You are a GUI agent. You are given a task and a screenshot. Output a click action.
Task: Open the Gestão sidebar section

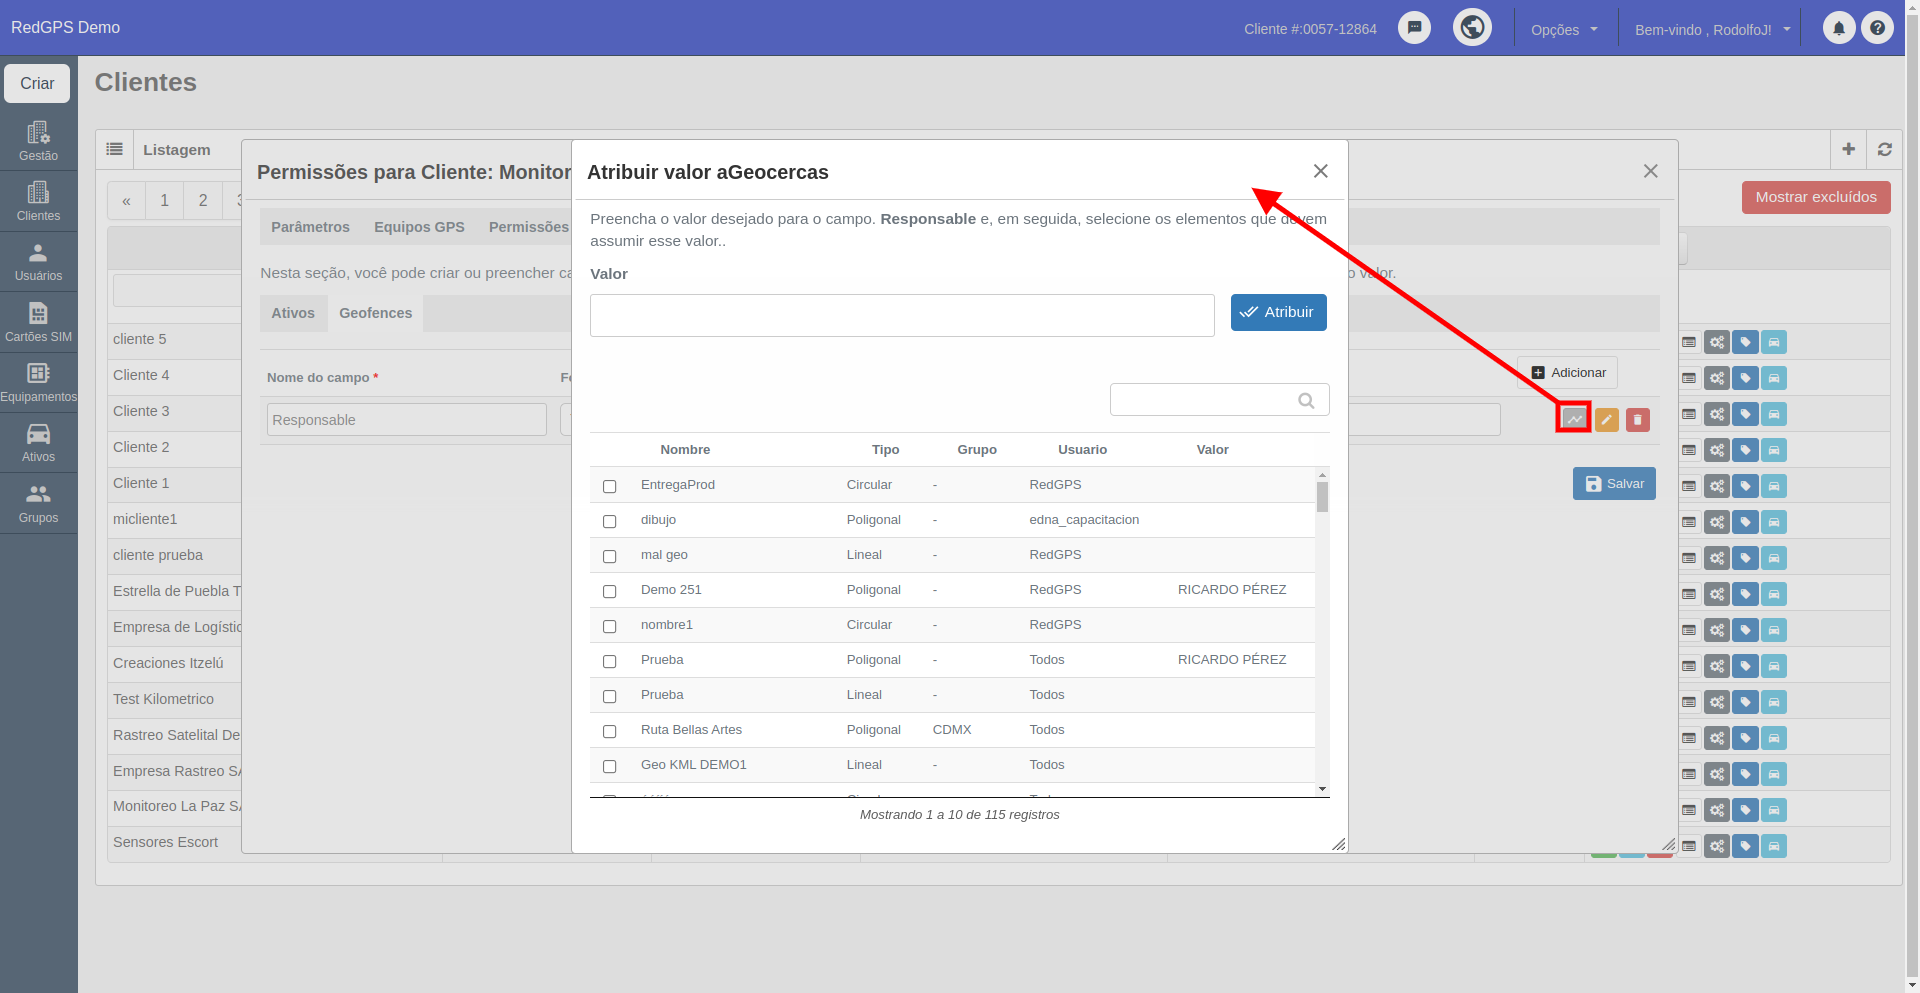38,141
